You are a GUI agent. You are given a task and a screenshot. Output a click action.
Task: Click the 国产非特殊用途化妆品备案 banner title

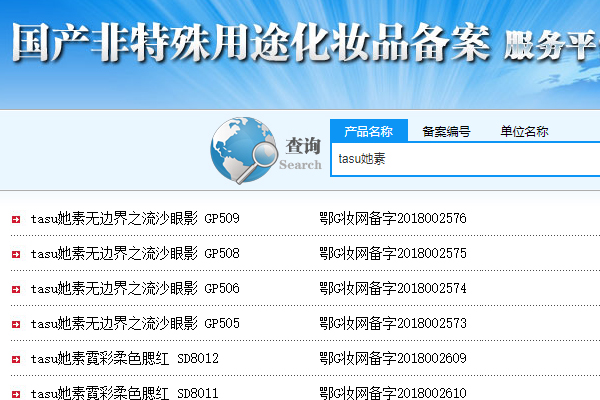tap(251, 42)
